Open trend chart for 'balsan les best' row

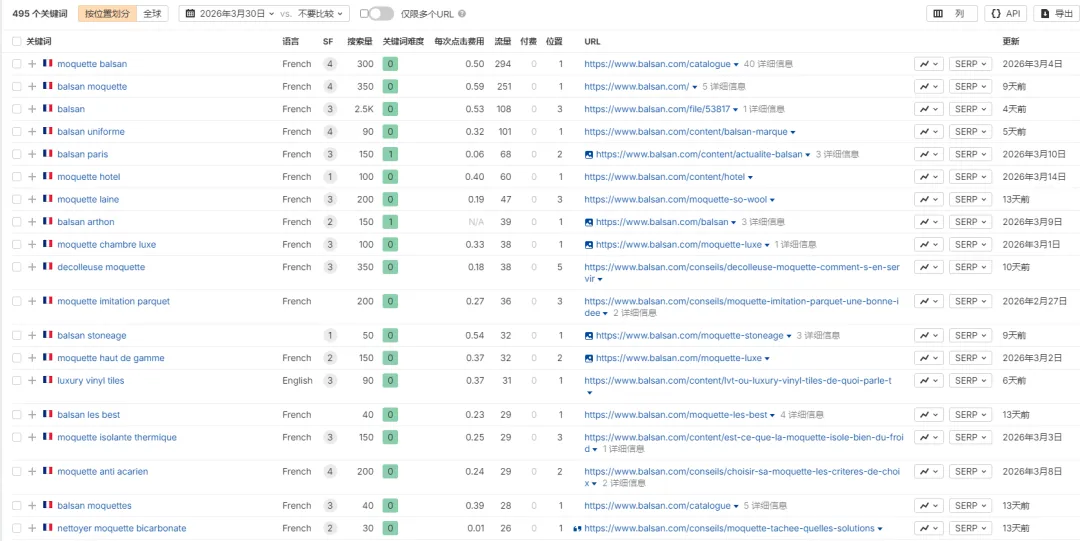click(x=928, y=415)
